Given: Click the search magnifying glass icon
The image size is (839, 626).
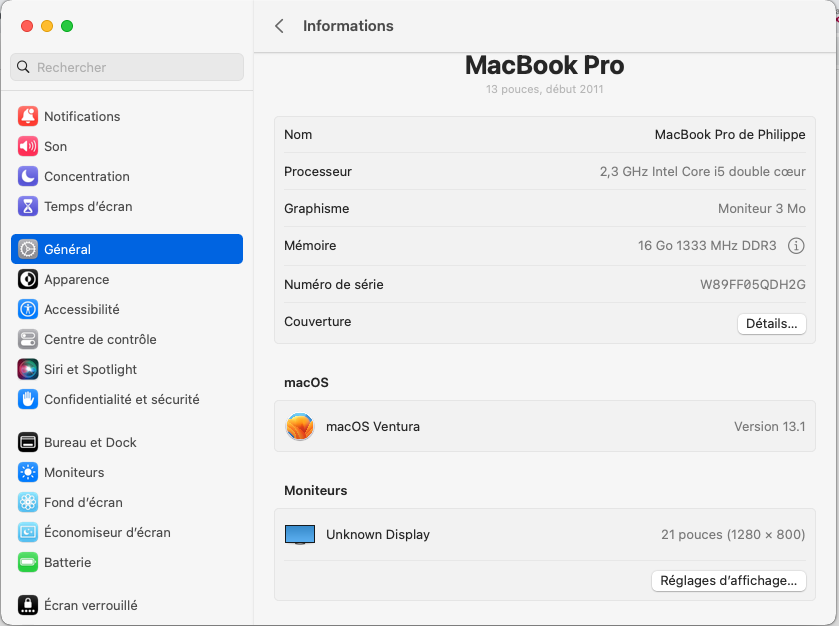Looking at the screenshot, I should pyautogui.click(x=23, y=67).
